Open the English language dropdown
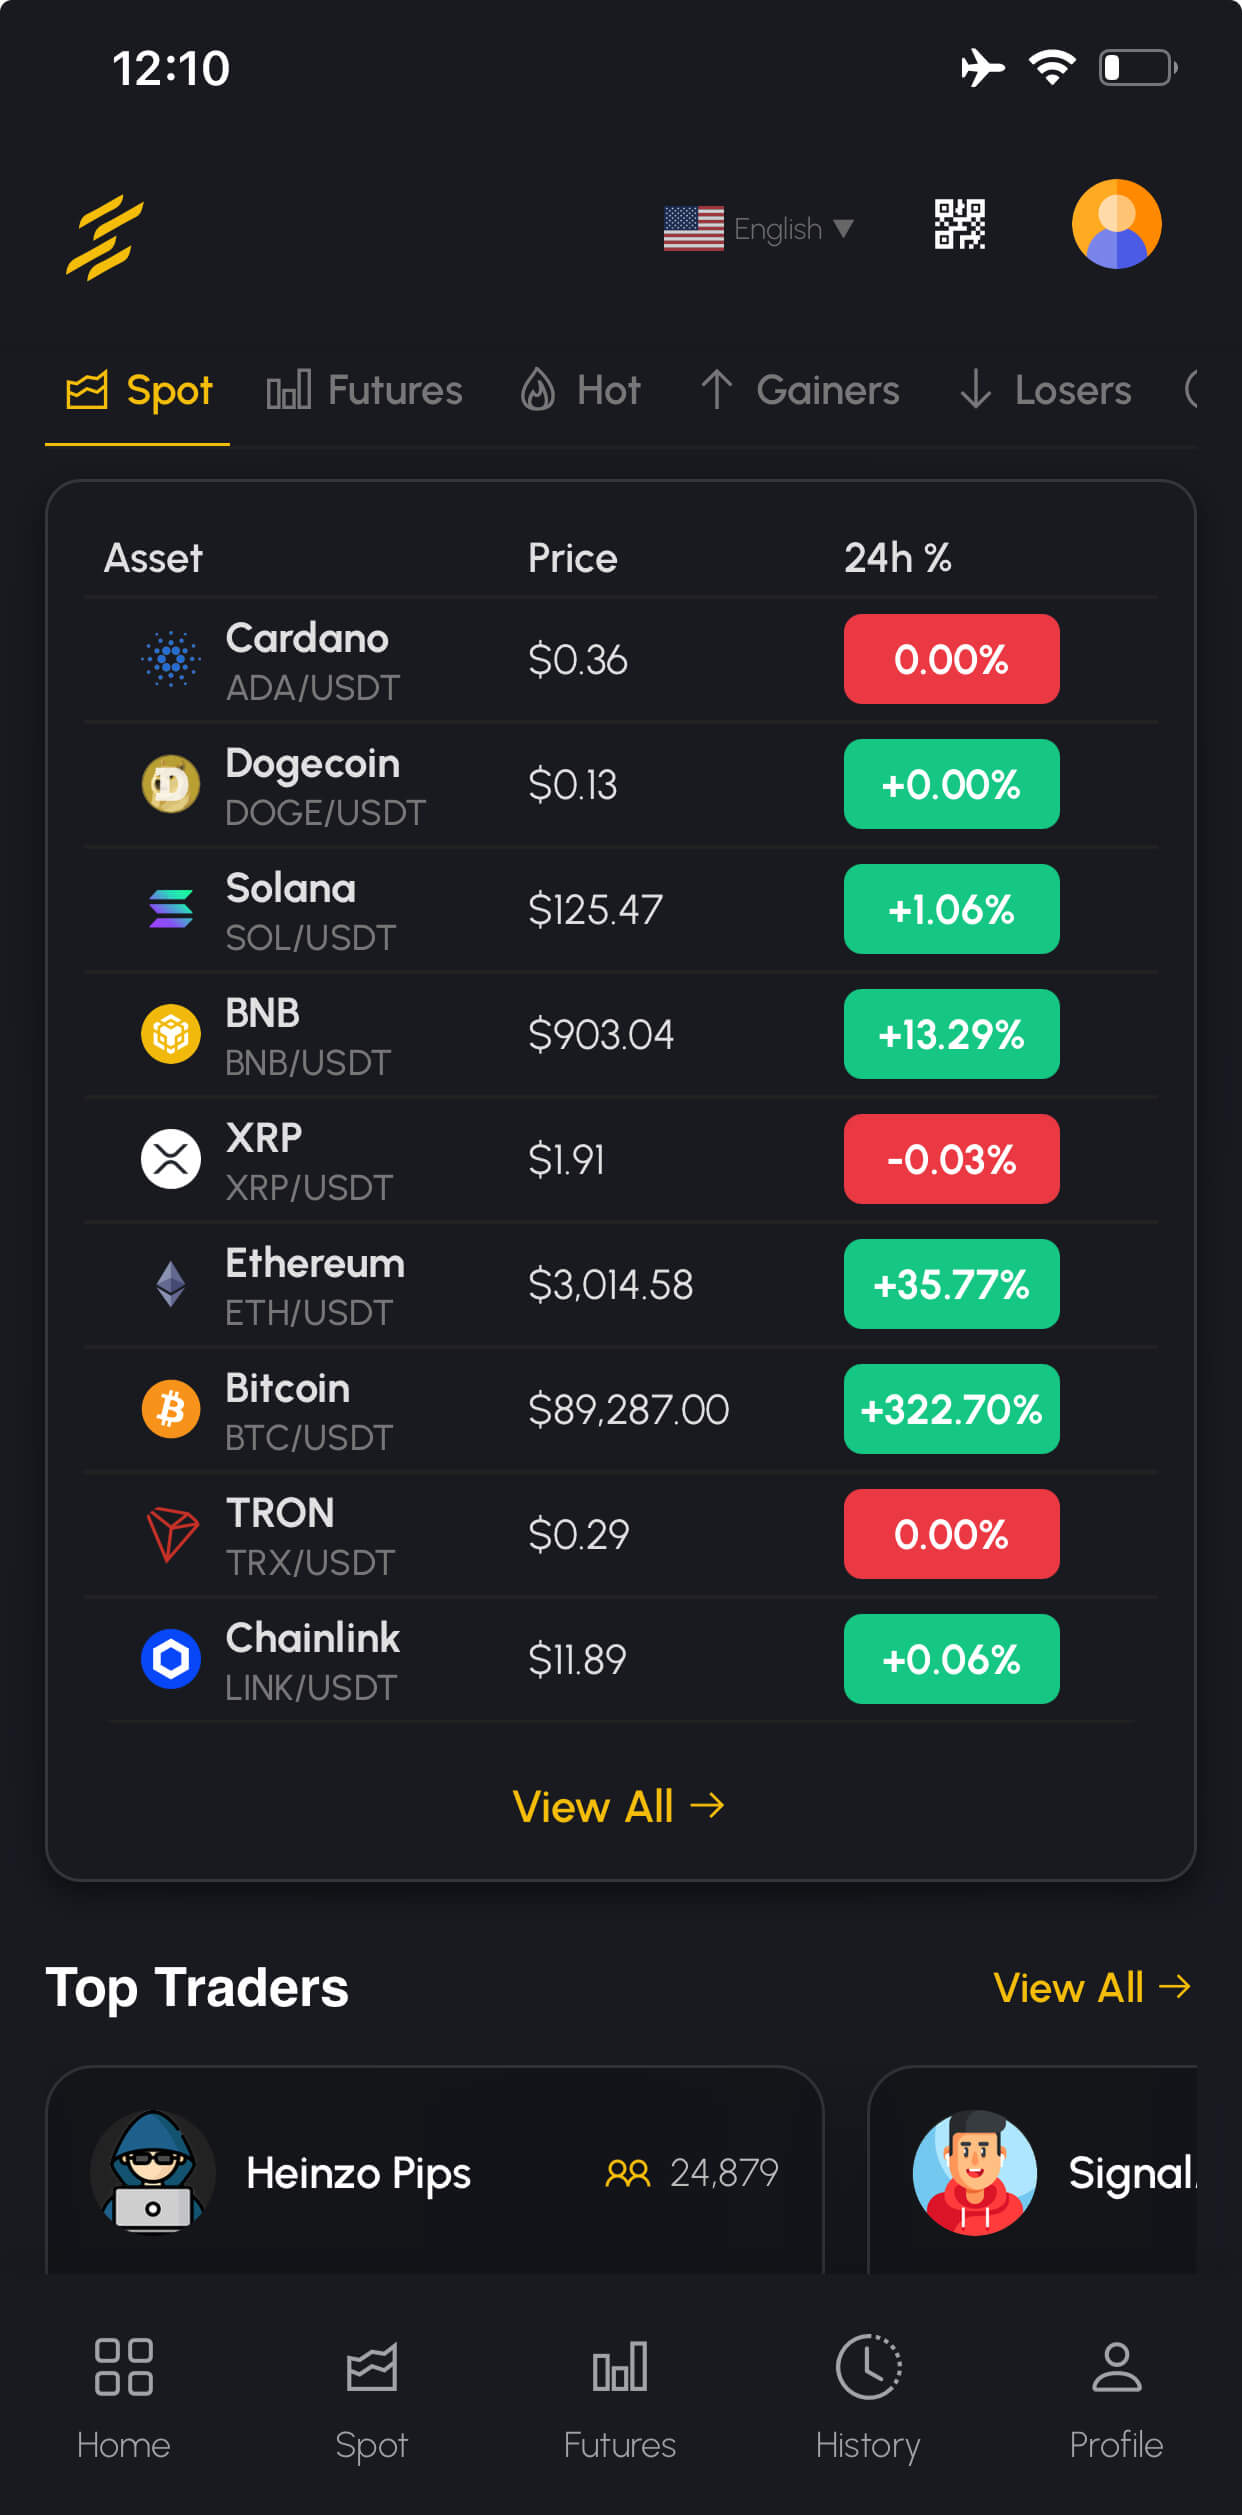The height and width of the screenshot is (2515, 1242). (760, 229)
